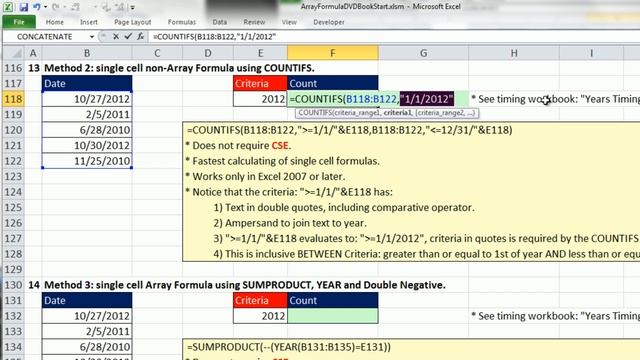Click criteria cell 2012 in row 118
This screenshot has width=640, height=360.
[x=260, y=99]
